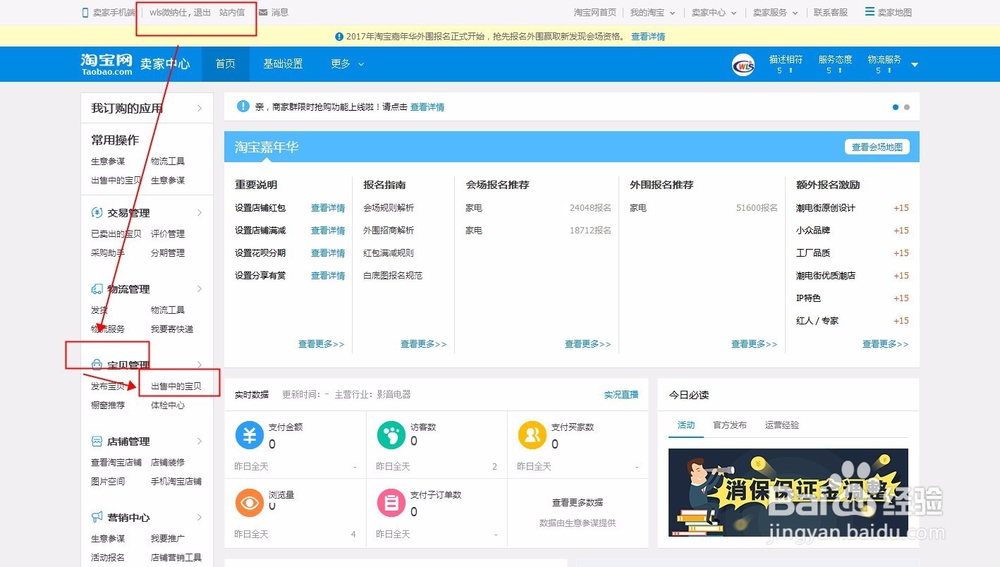
Task: Click the 卖家手机端 phone icon
Action: tap(85, 12)
